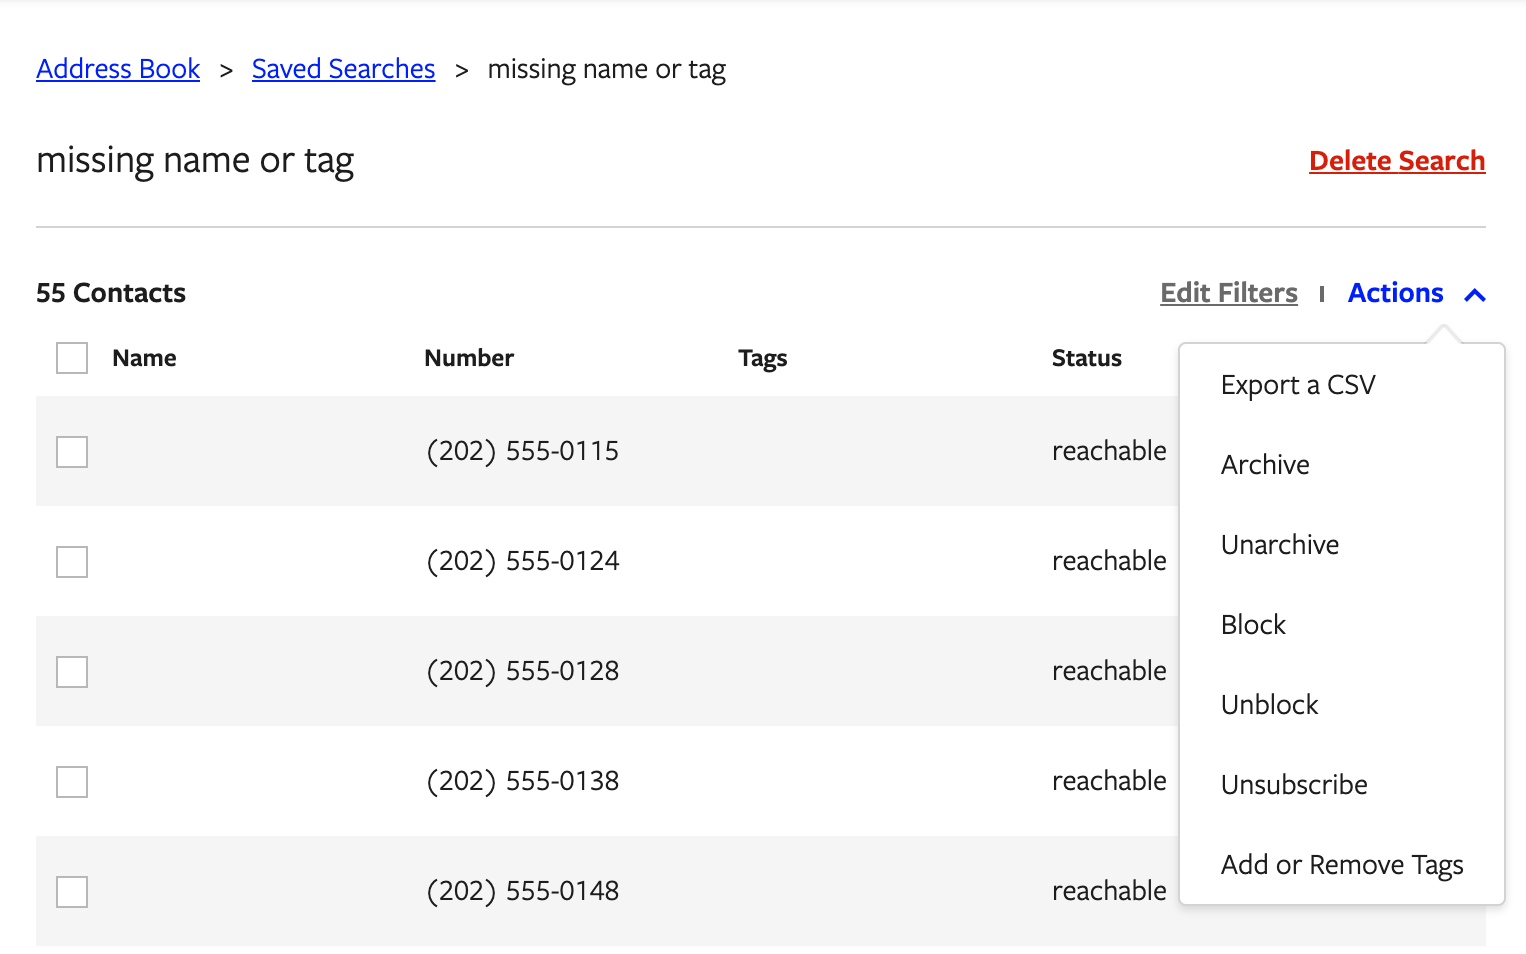Select the checkbox for (202) 555-0115
1526x954 pixels.
tap(72, 452)
